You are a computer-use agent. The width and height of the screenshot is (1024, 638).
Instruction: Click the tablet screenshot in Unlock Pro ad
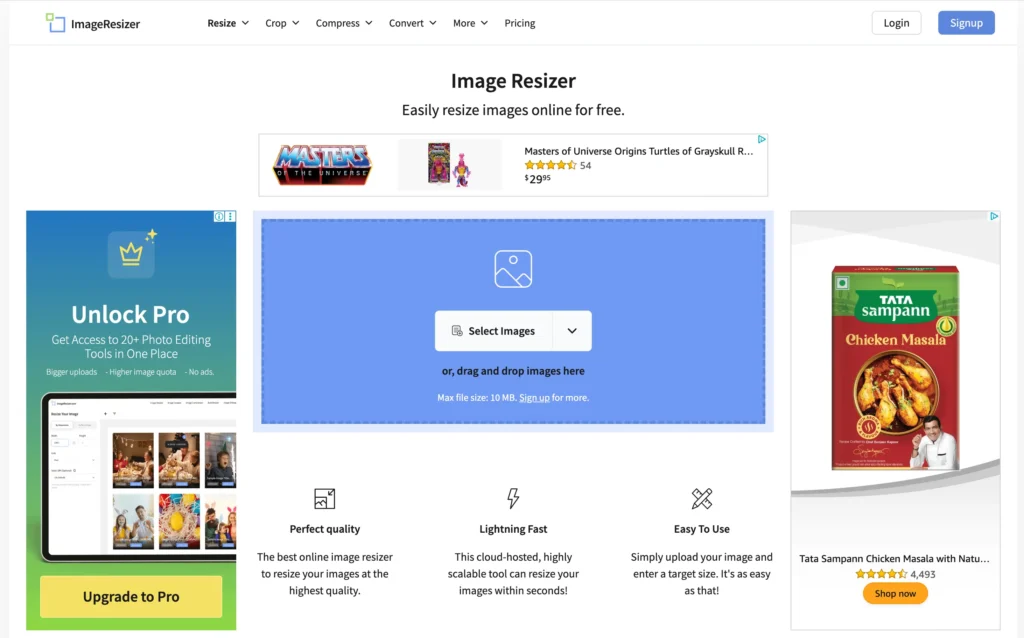click(138, 477)
